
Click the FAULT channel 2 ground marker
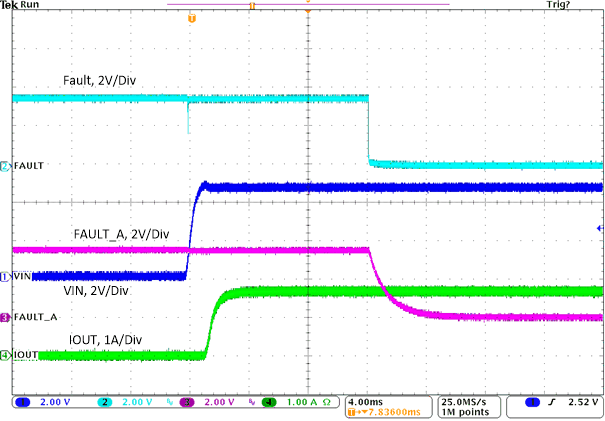pyautogui.click(x=5, y=165)
